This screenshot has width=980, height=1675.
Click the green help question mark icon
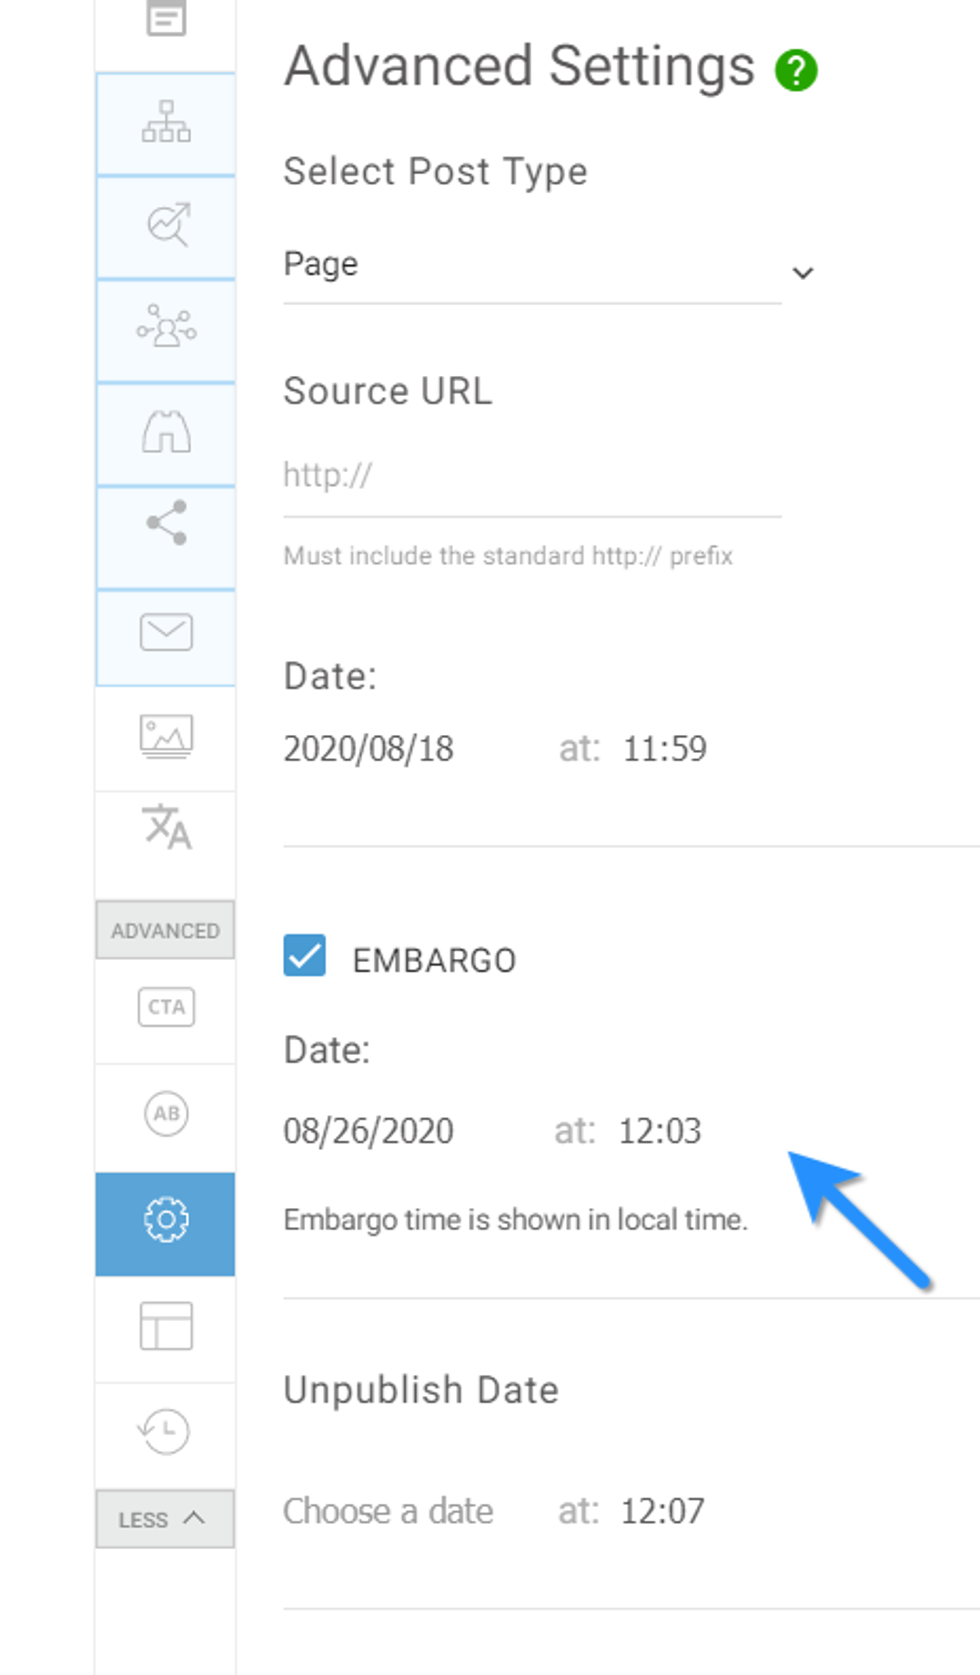pyautogui.click(x=796, y=70)
